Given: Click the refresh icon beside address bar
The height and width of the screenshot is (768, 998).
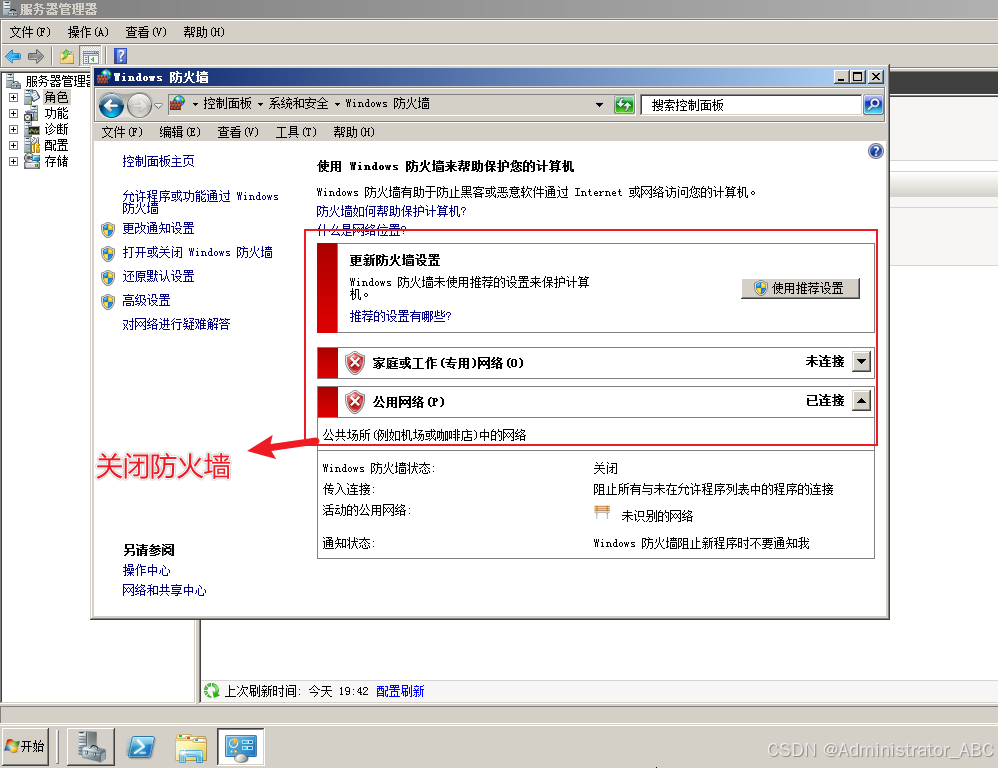Looking at the screenshot, I should (x=624, y=104).
